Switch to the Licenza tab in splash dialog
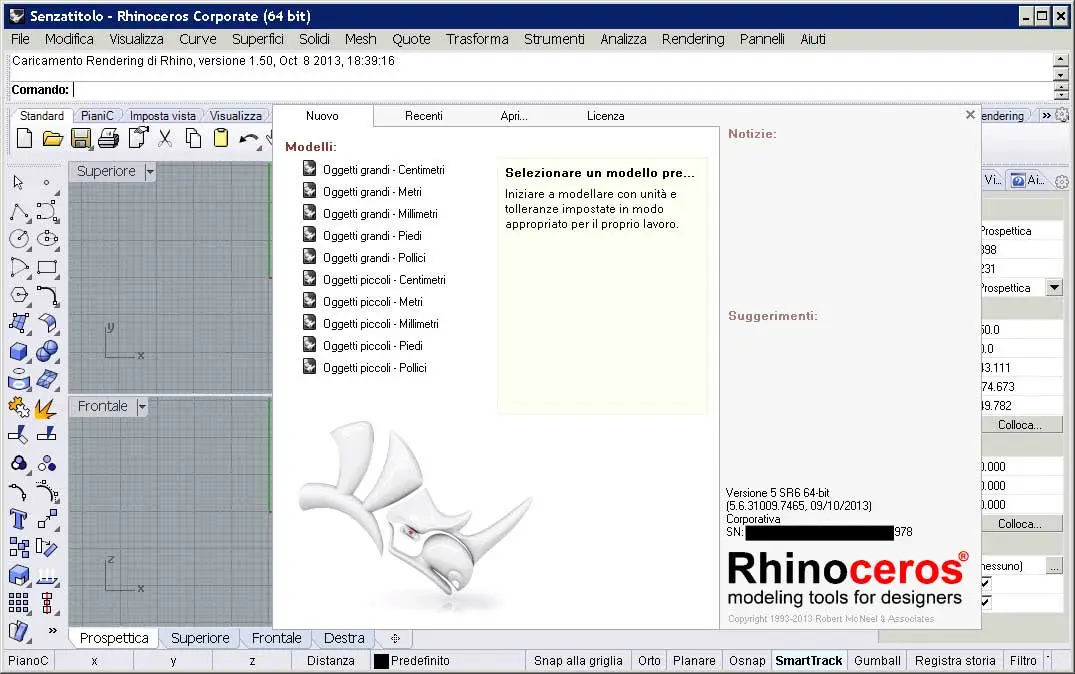The image size is (1075, 674). 605,116
